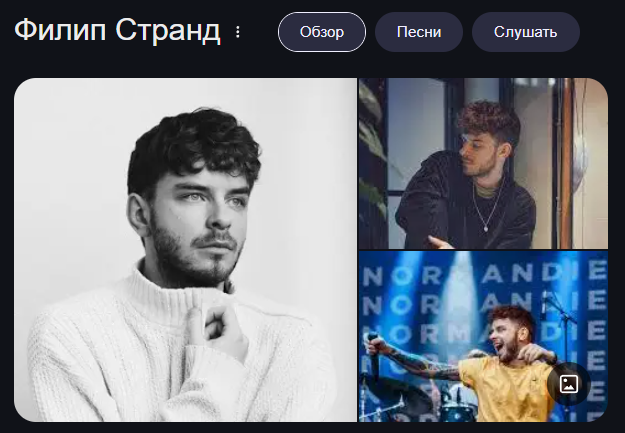Open the photo of man in black jacket
This screenshot has height=433, width=625.
tap(483, 163)
